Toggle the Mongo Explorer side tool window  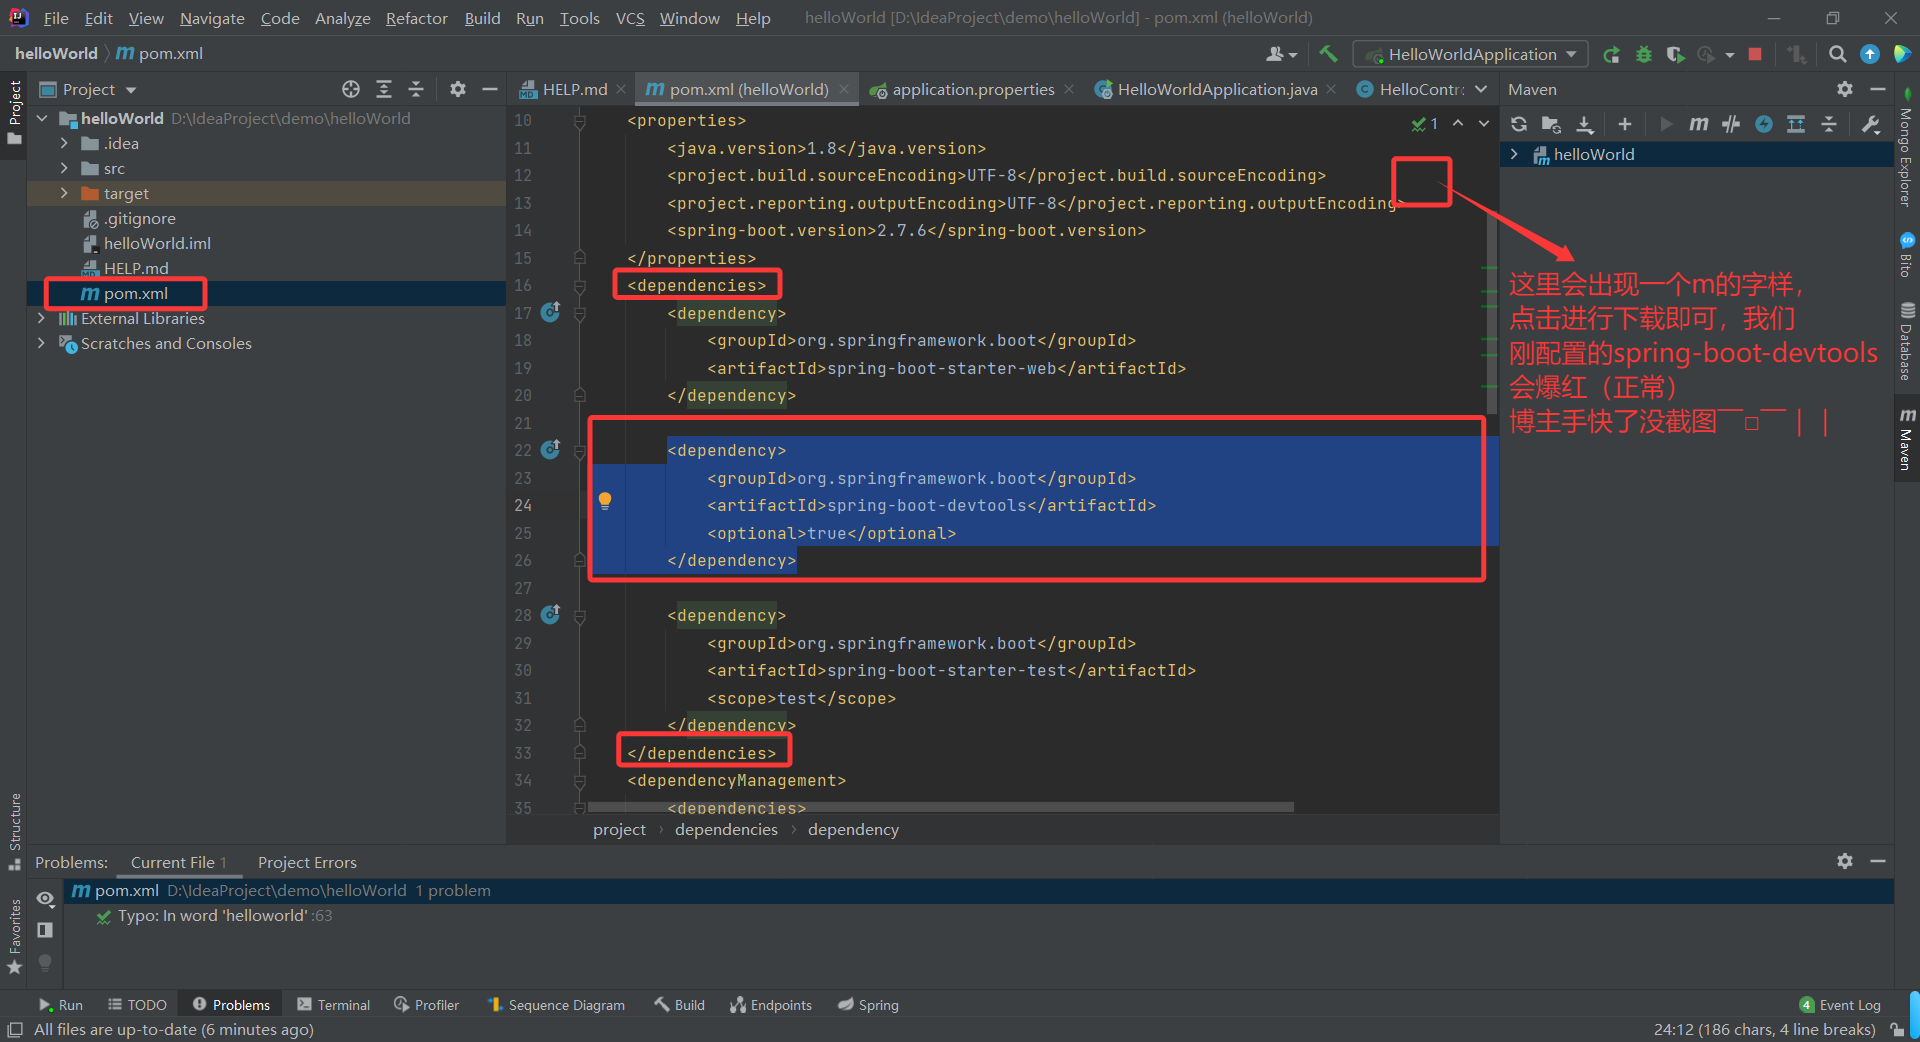tap(1906, 150)
